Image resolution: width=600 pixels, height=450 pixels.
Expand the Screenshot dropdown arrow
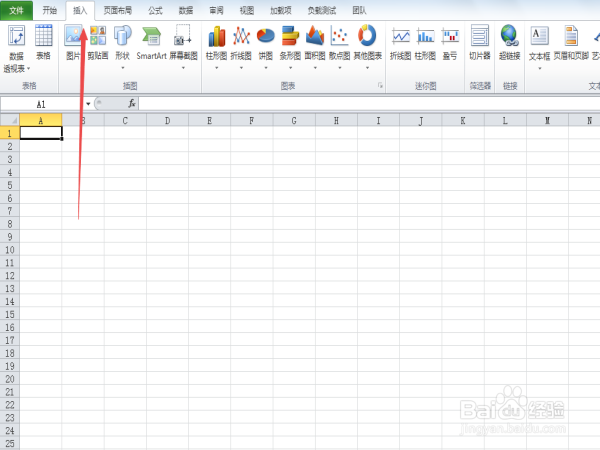[183, 68]
